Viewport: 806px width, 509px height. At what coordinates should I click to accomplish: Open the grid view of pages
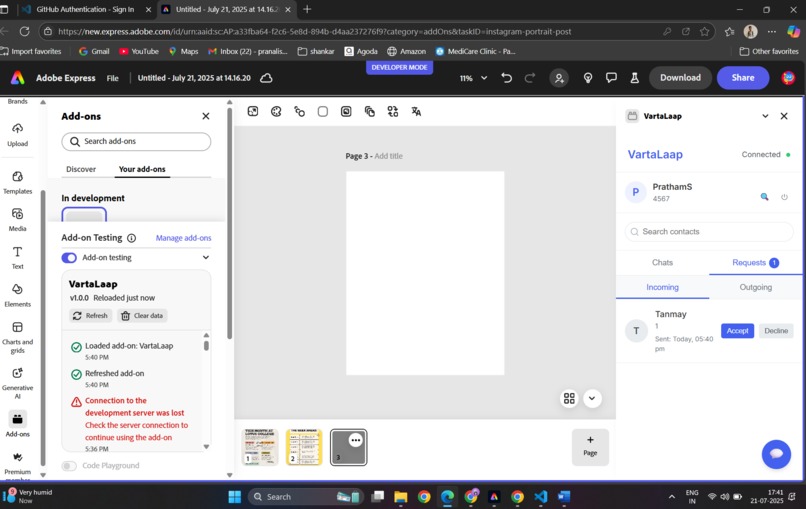coord(569,398)
